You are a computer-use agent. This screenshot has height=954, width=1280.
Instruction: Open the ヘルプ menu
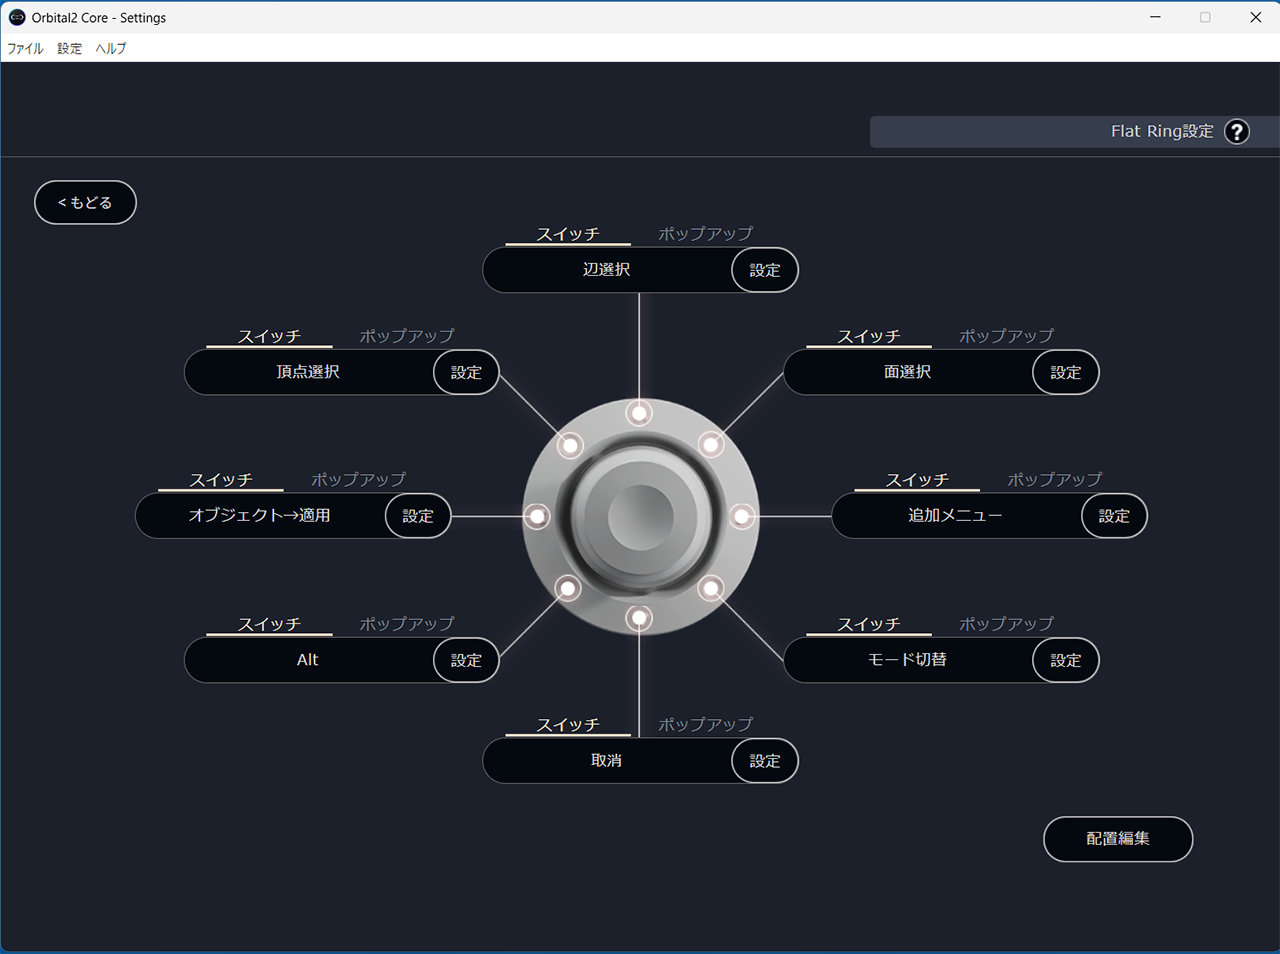click(111, 48)
